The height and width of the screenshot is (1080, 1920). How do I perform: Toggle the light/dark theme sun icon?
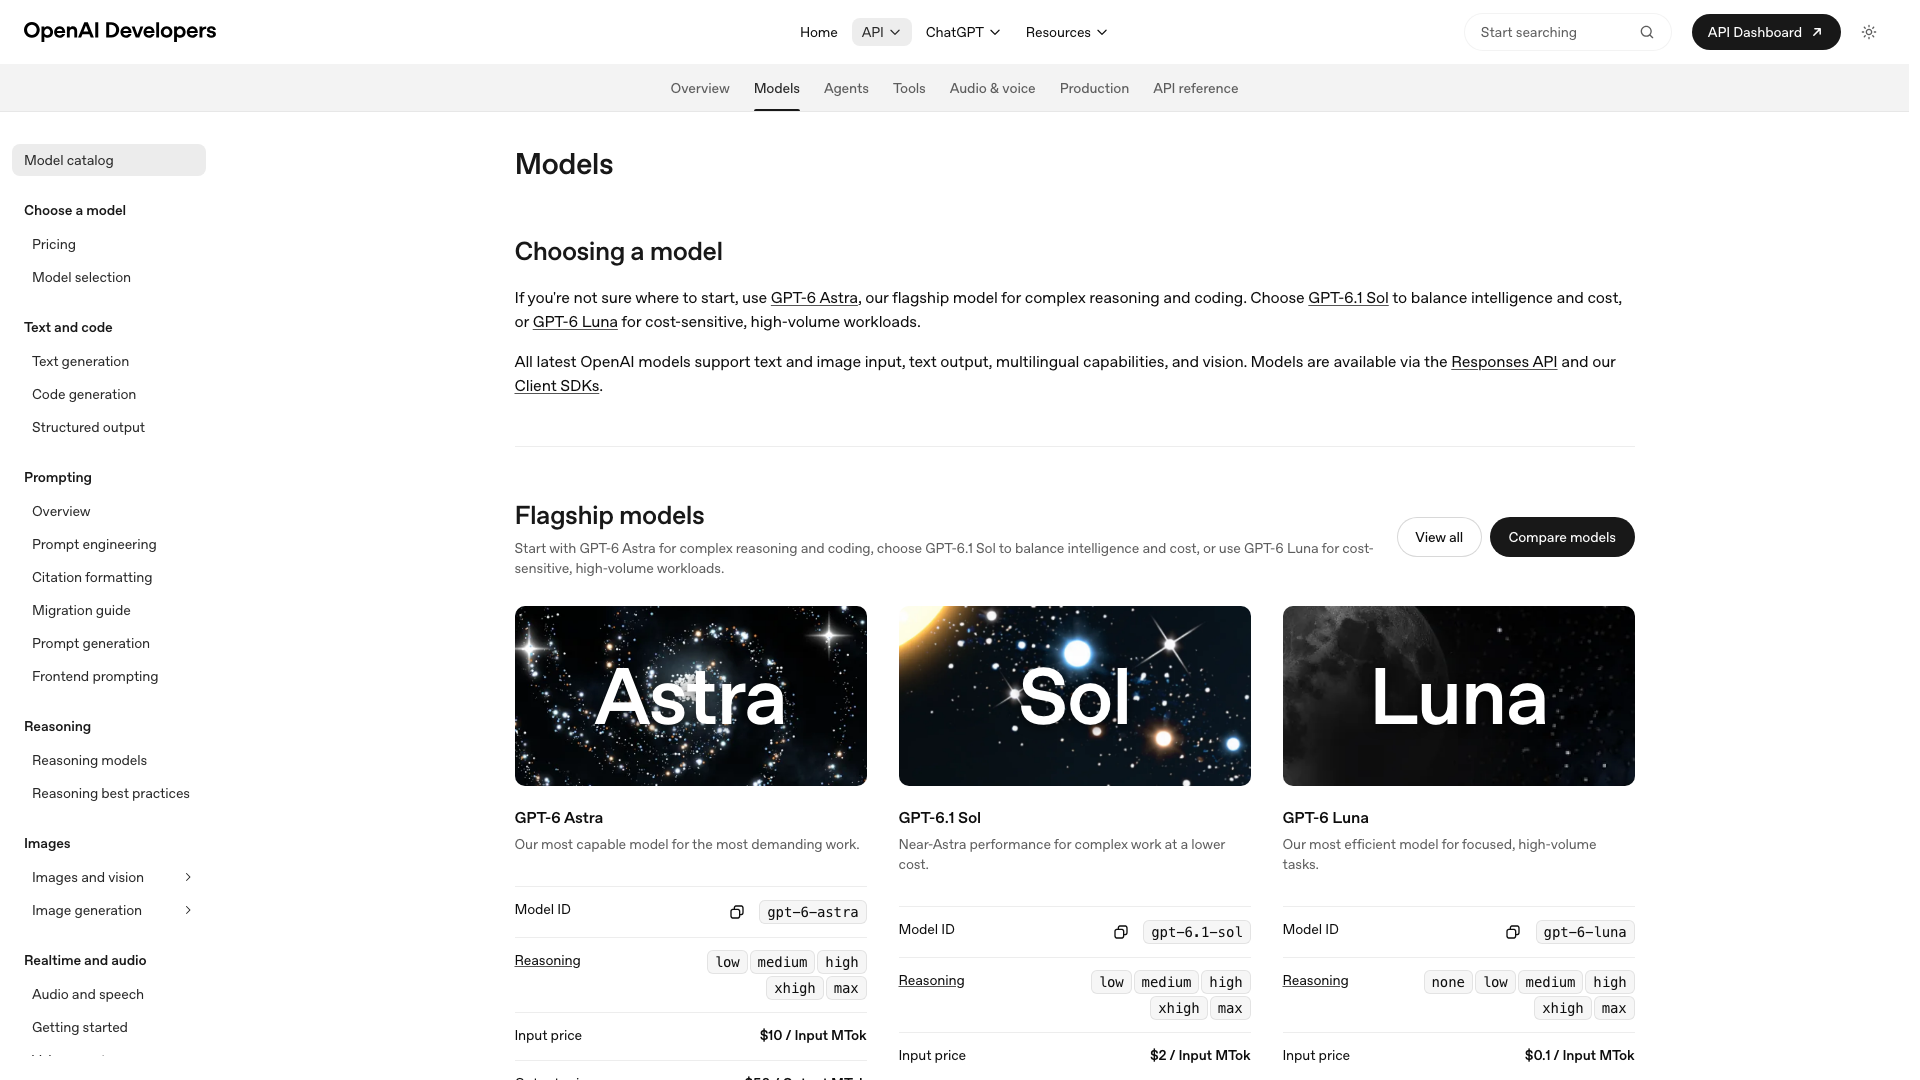click(x=1868, y=32)
